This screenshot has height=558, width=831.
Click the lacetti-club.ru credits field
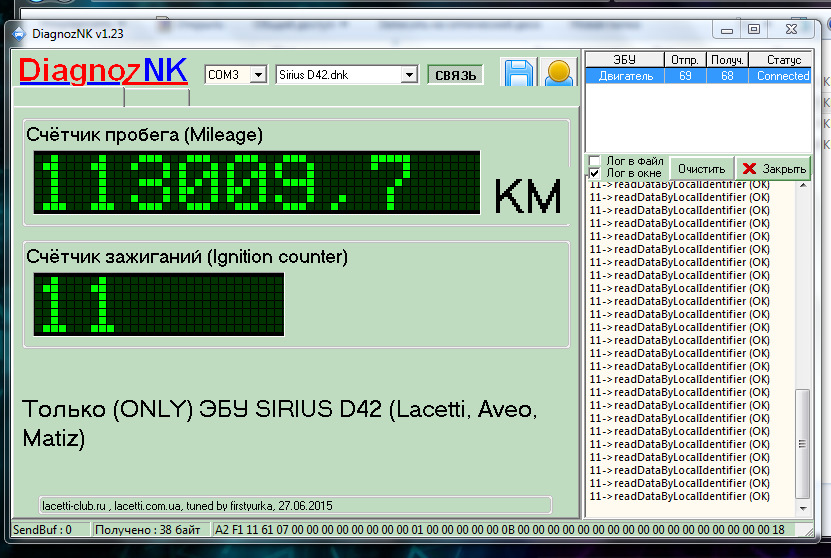coord(295,506)
